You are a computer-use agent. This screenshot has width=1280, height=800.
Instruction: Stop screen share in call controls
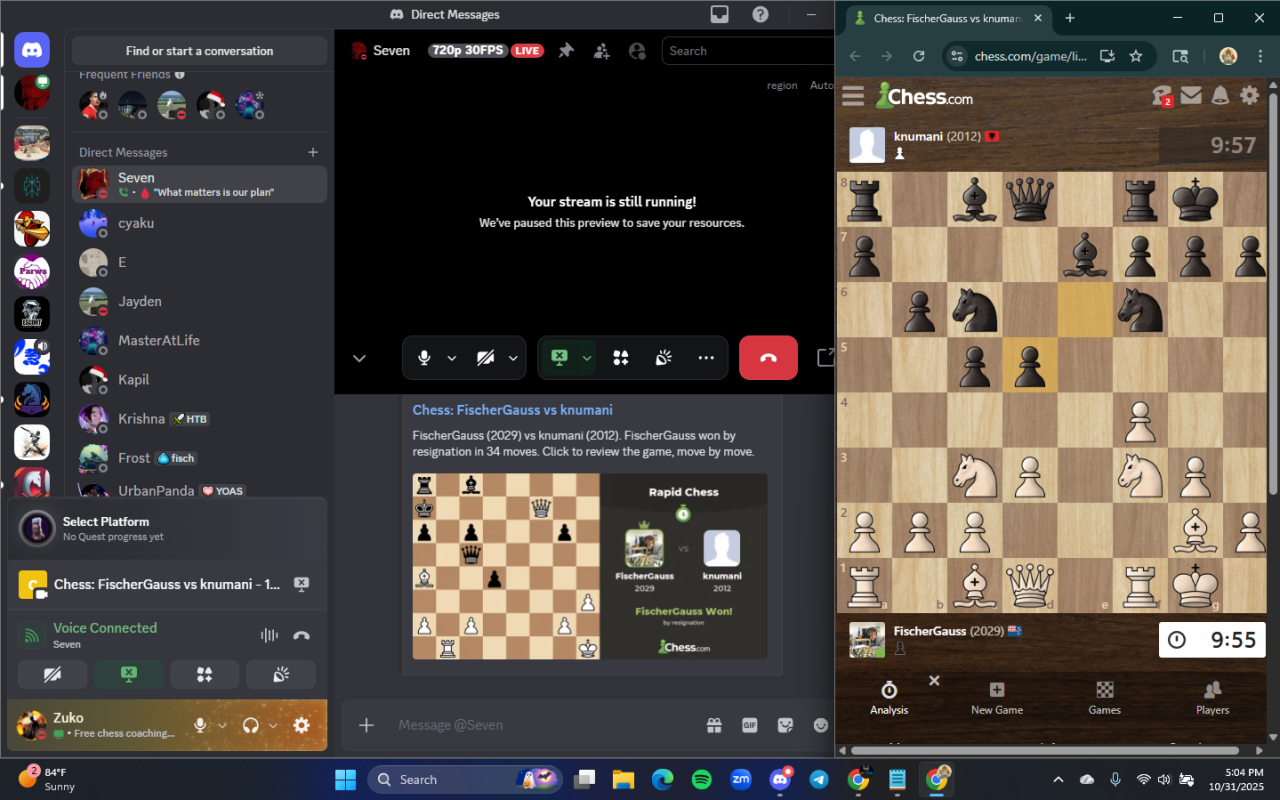tap(559, 358)
